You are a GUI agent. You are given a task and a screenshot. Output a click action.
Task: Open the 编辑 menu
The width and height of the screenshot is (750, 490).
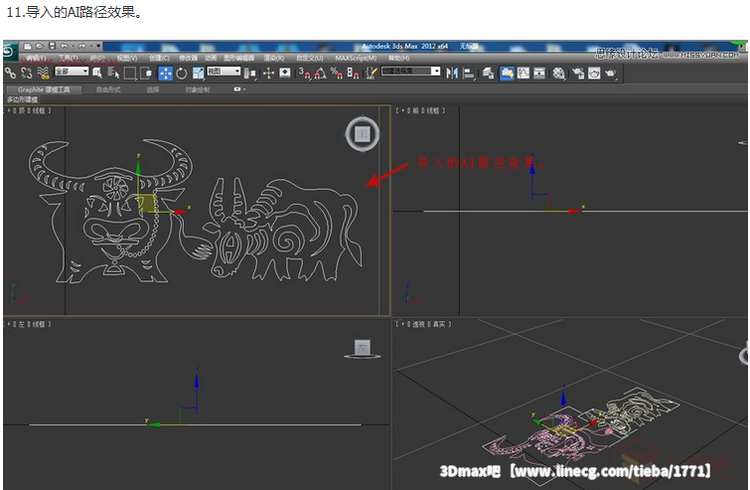(36, 58)
